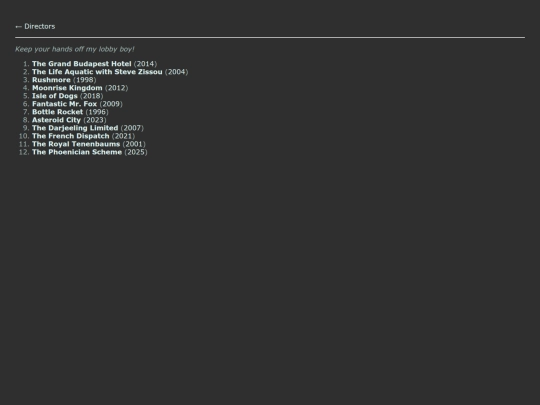This screenshot has height=405, width=540.
Task: Click the quote 'Keep your hands off my lobby boy!'
Action: (75, 49)
